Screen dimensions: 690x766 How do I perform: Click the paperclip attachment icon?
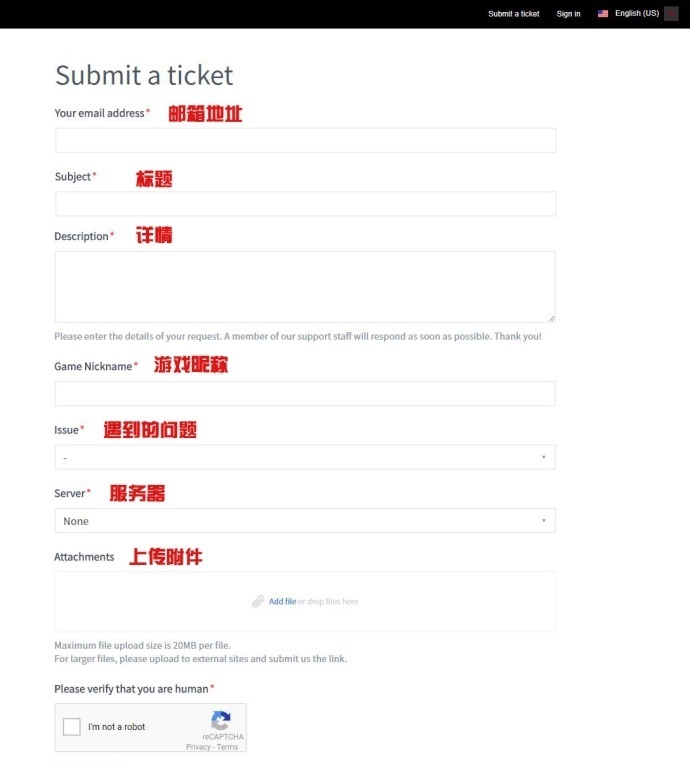coord(258,602)
